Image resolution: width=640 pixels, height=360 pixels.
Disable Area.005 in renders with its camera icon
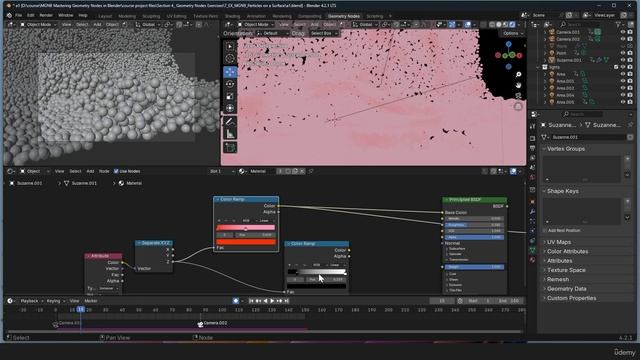tap(630, 102)
